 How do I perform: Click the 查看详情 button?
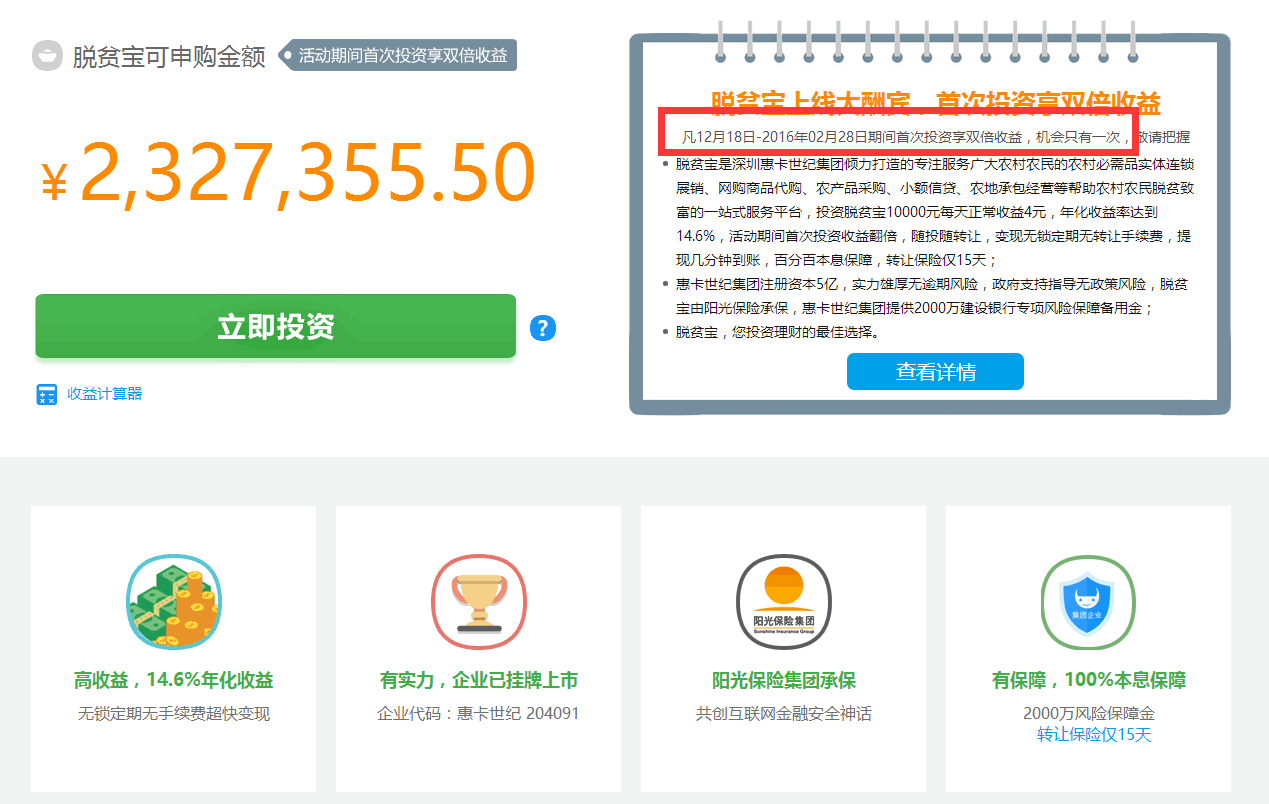pyautogui.click(x=935, y=372)
